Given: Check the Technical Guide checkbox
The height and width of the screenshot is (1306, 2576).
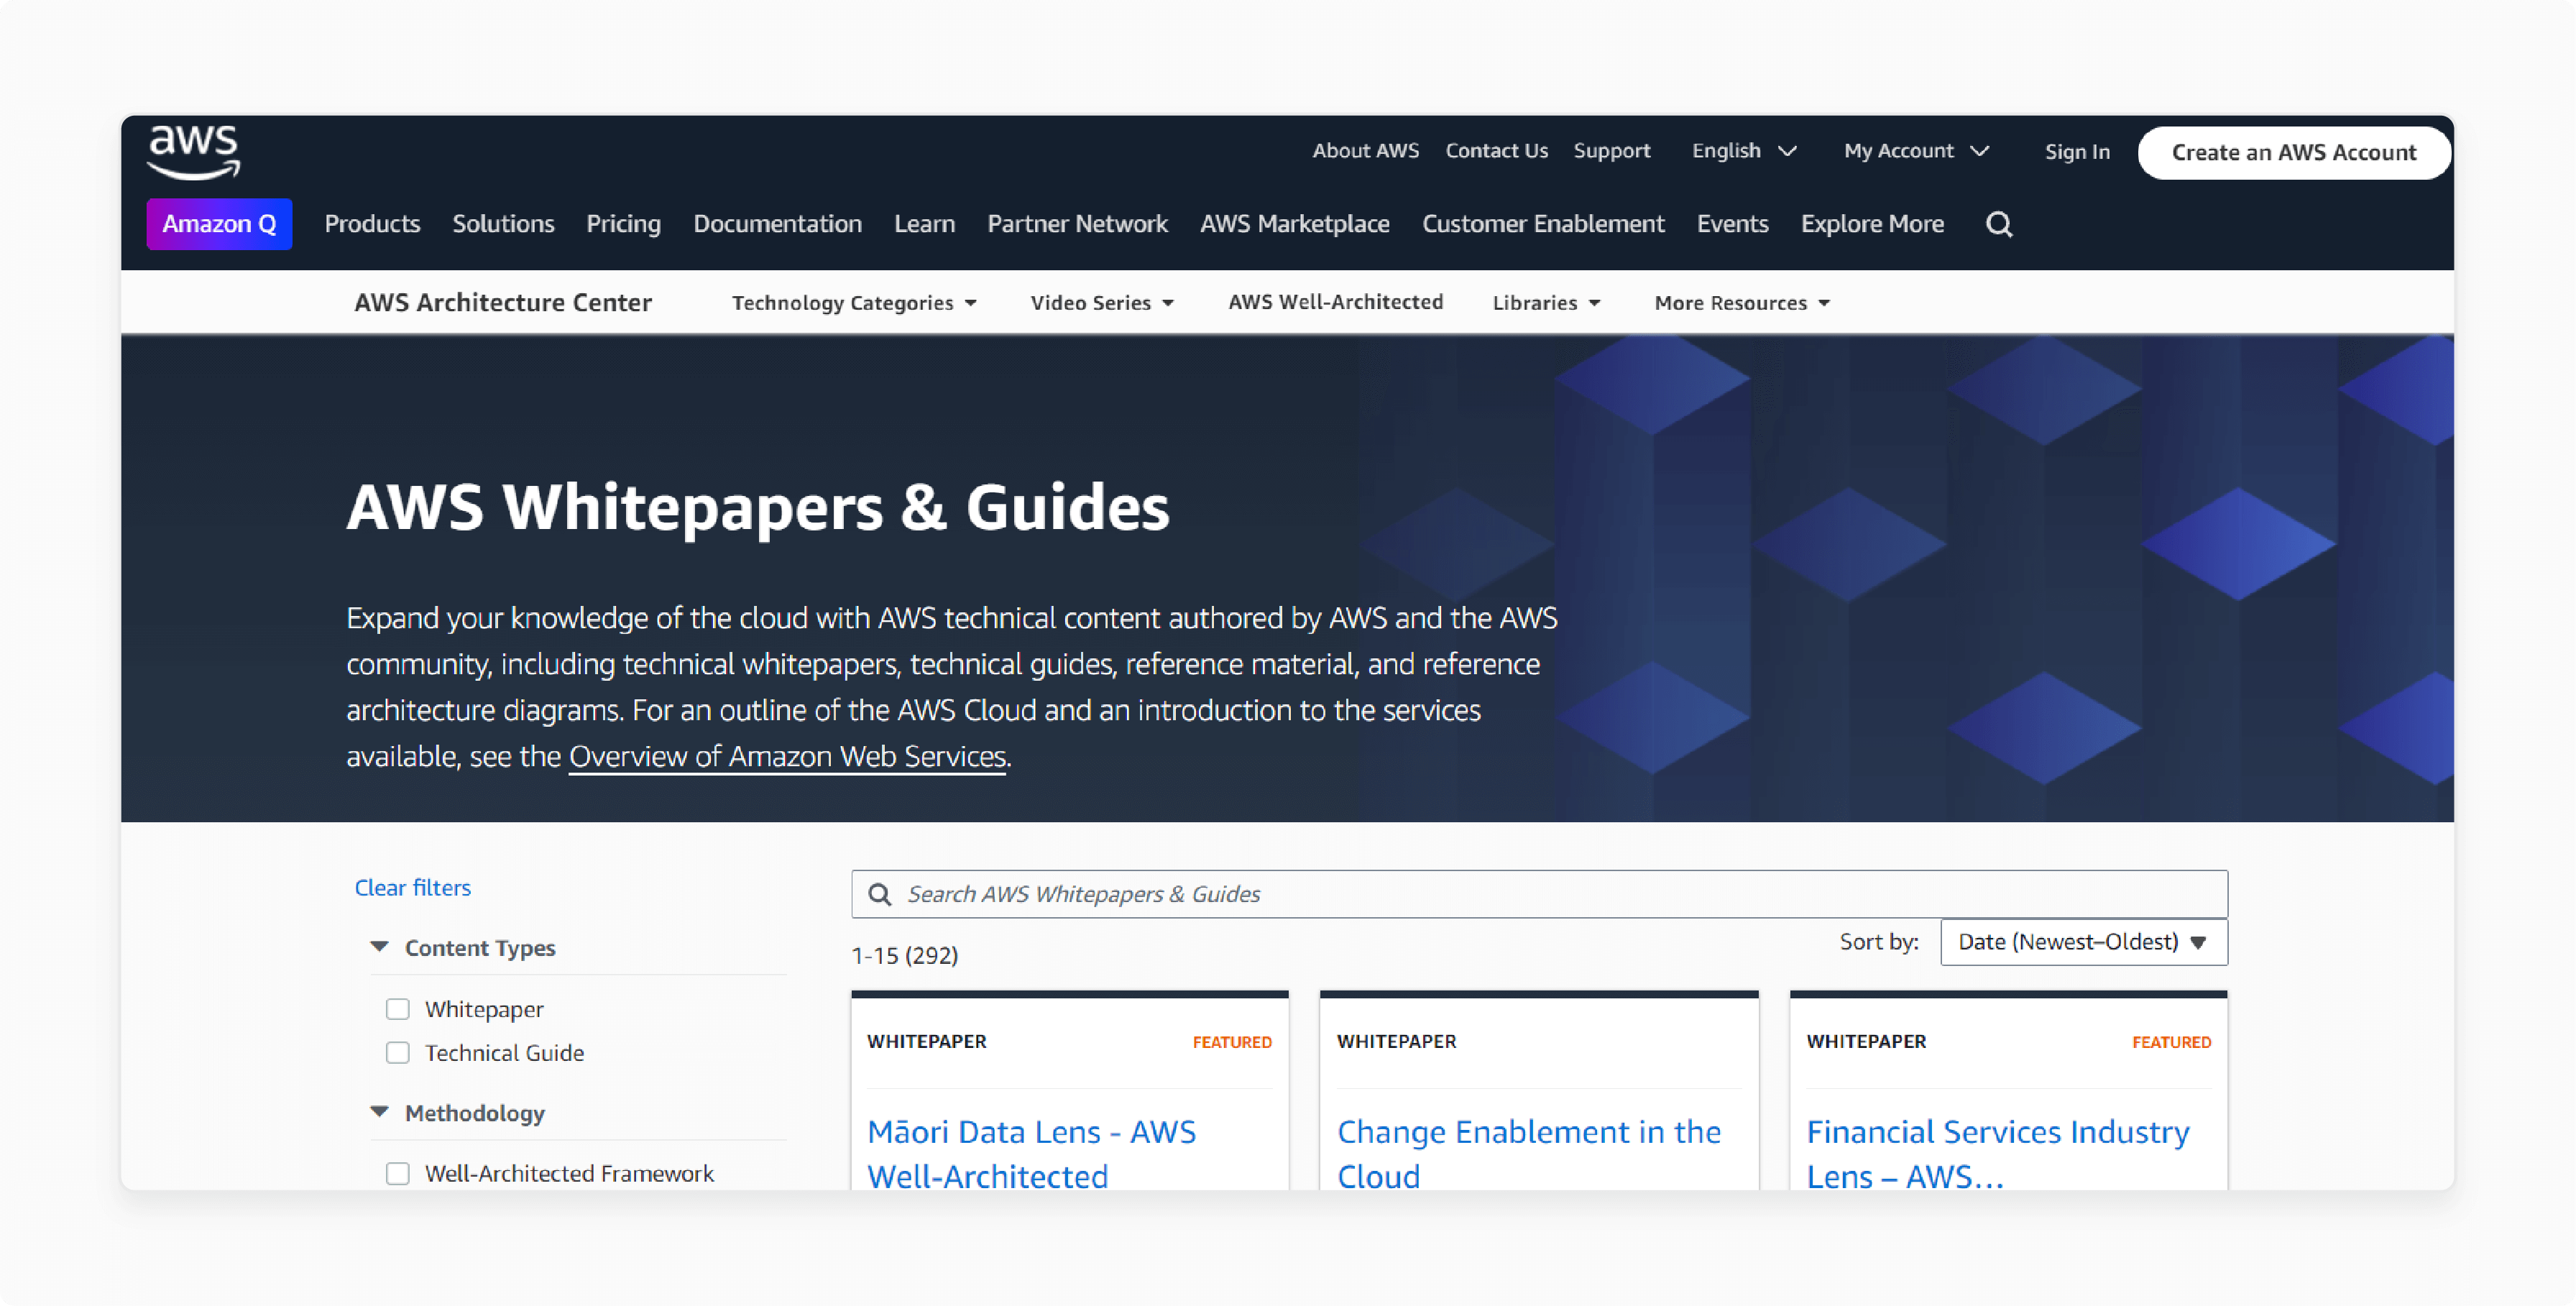Looking at the screenshot, I should [397, 1053].
